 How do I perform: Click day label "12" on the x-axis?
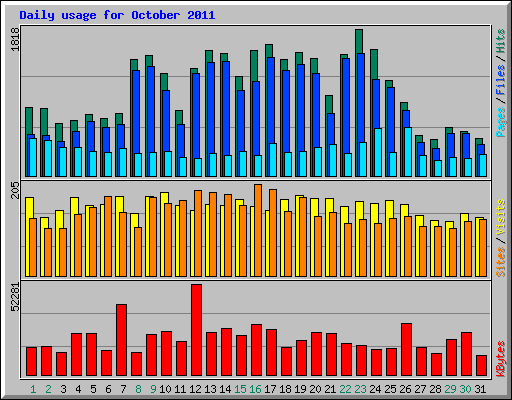tap(195, 389)
